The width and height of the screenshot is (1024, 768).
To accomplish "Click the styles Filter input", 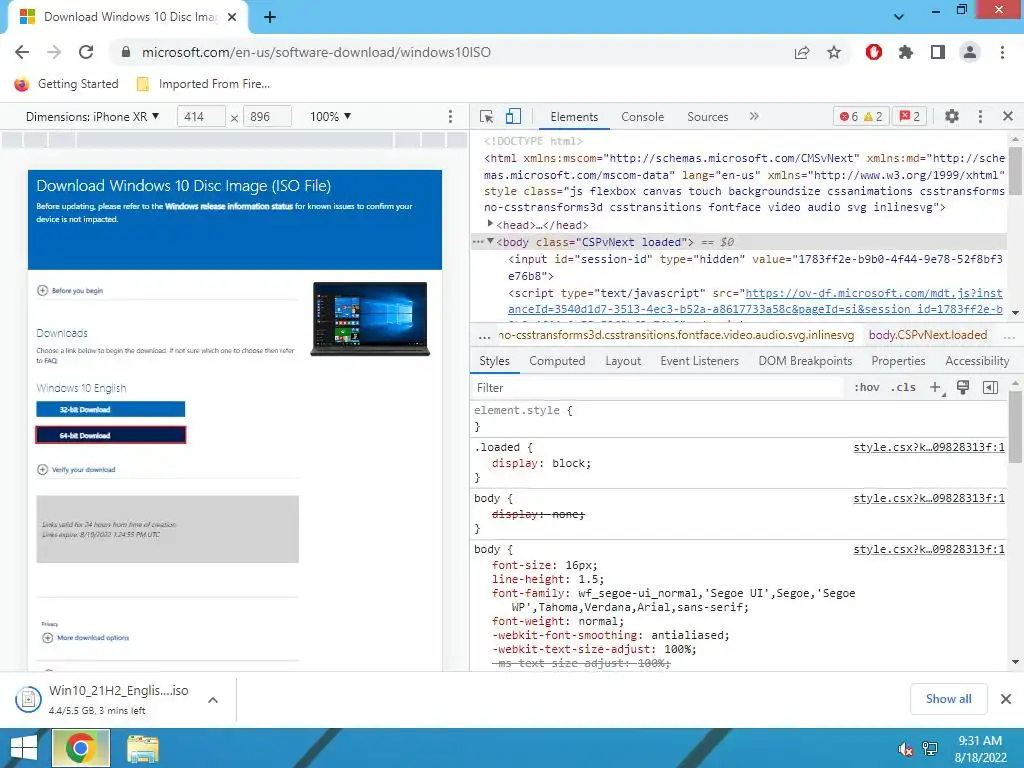I will pyautogui.click(x=658, y=388).
